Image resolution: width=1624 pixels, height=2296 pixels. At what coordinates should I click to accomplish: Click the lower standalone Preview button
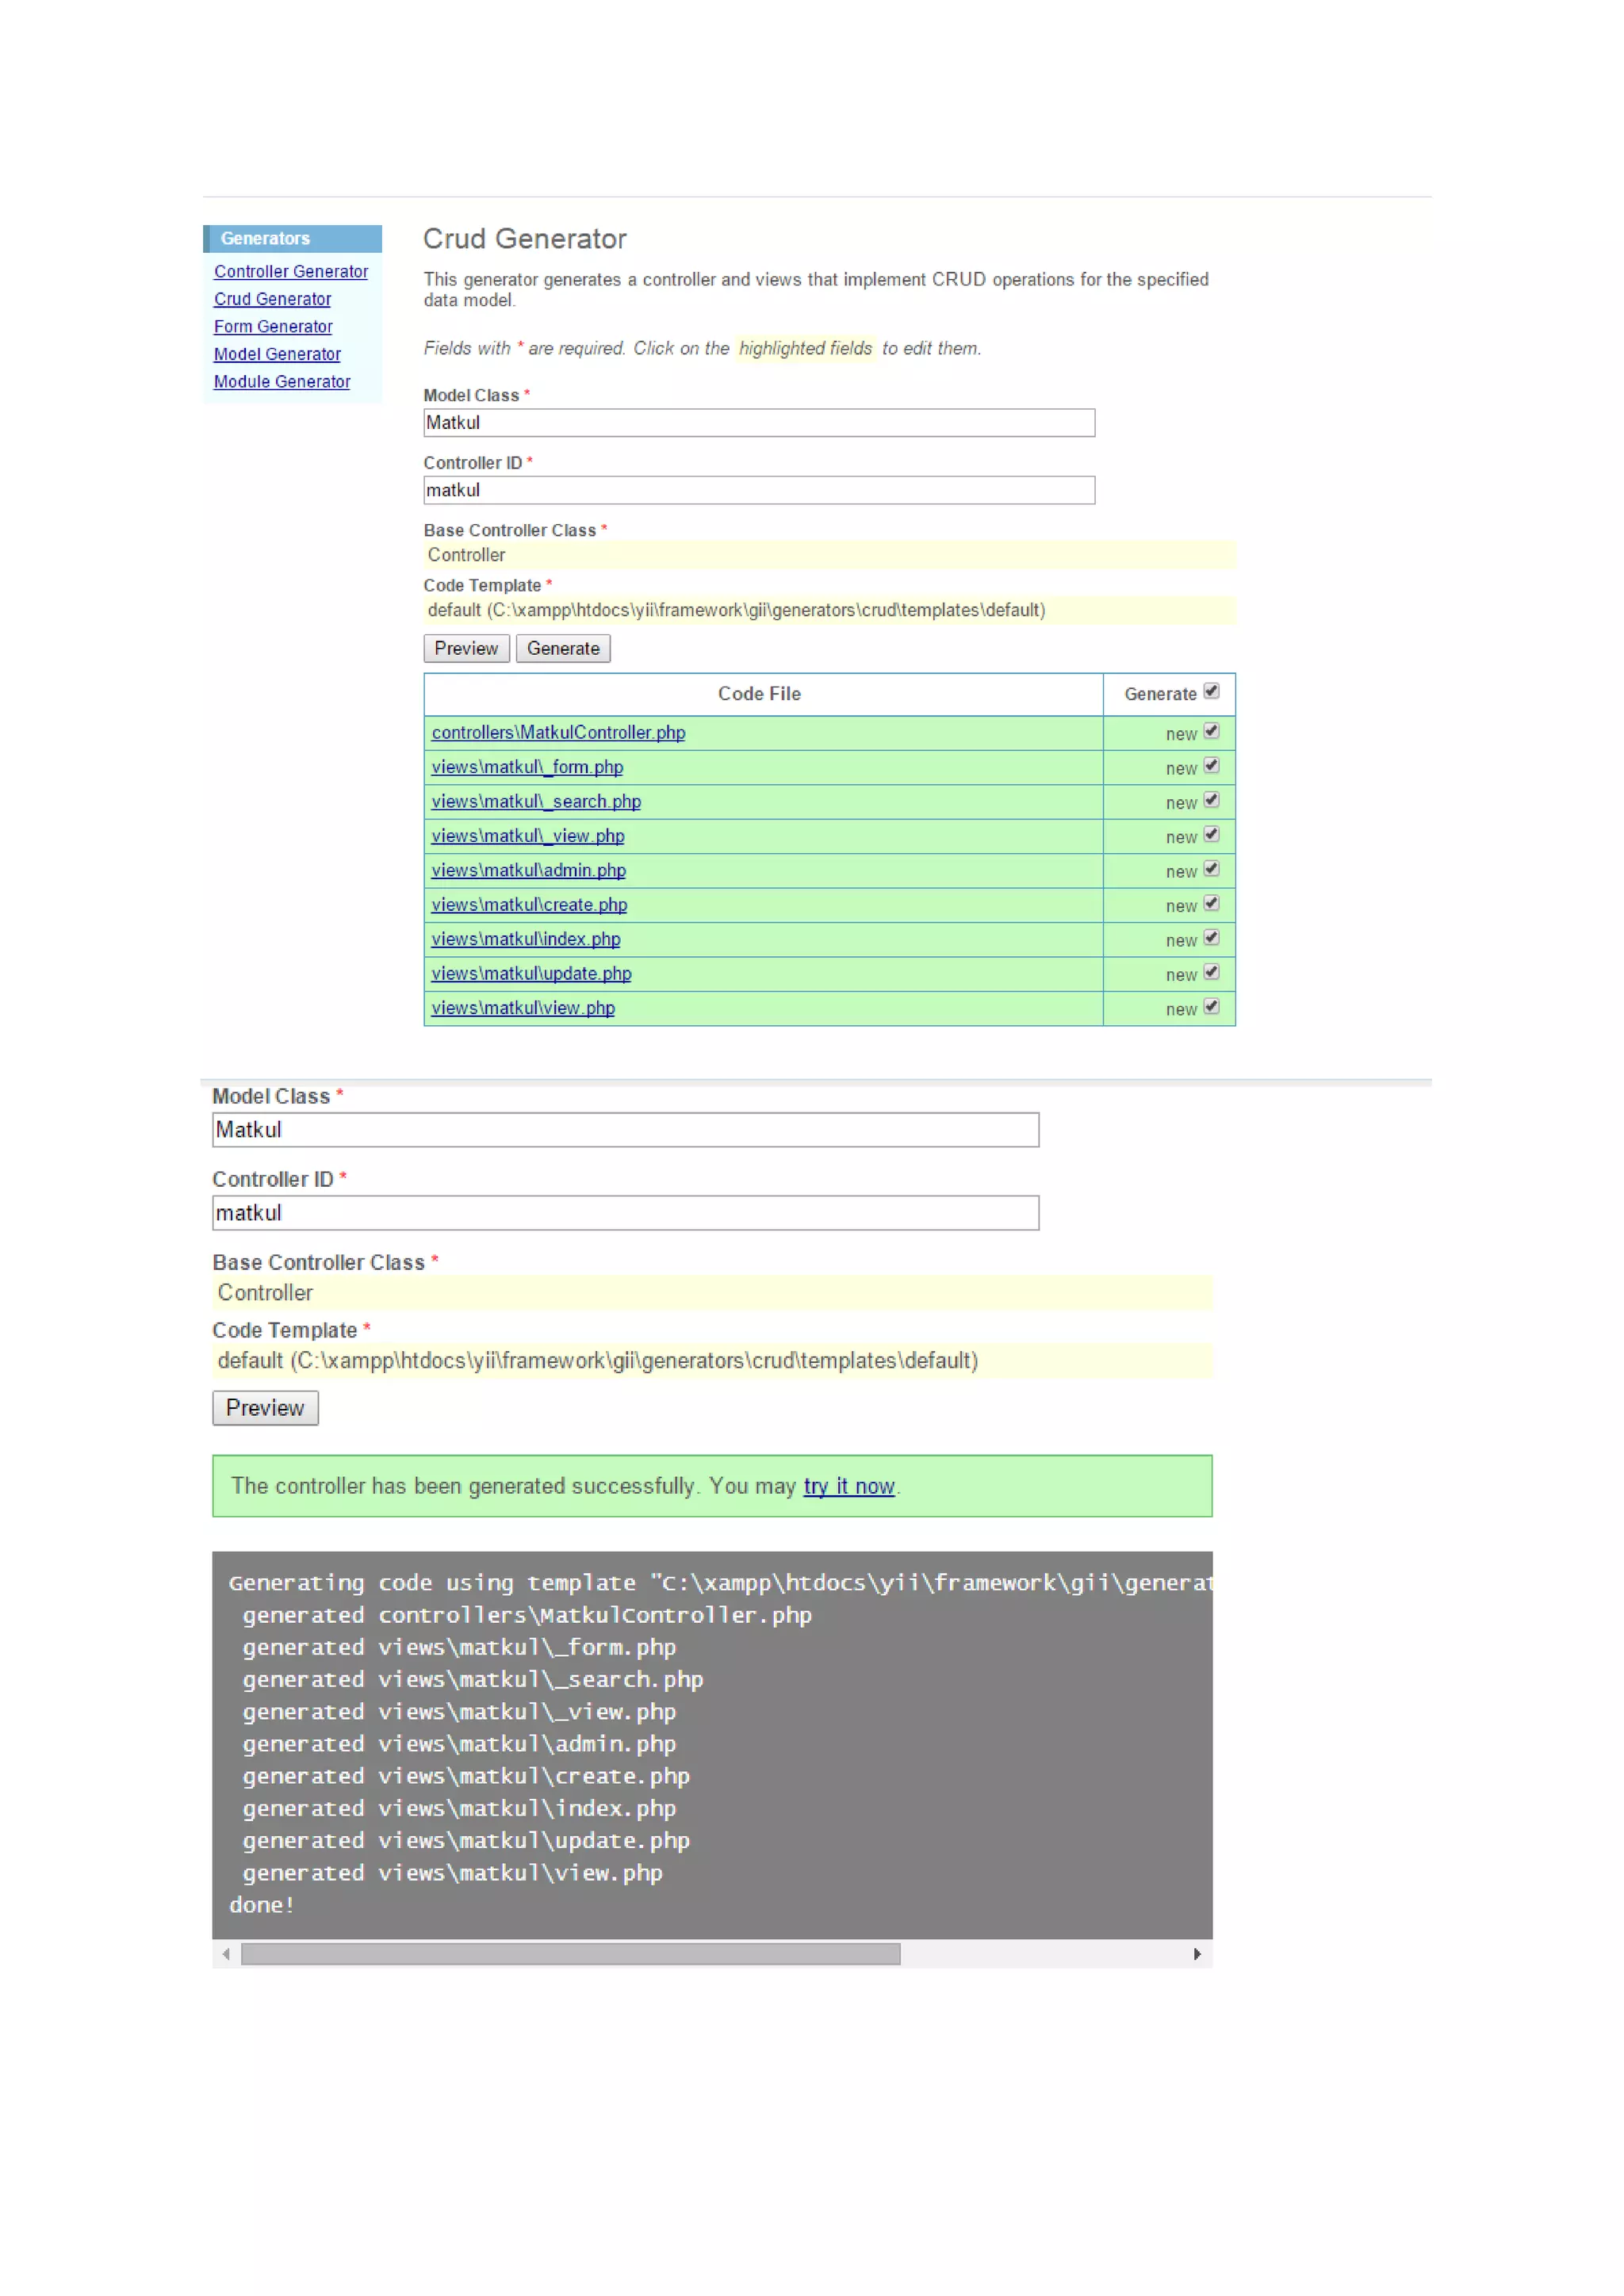(265, 1408)
